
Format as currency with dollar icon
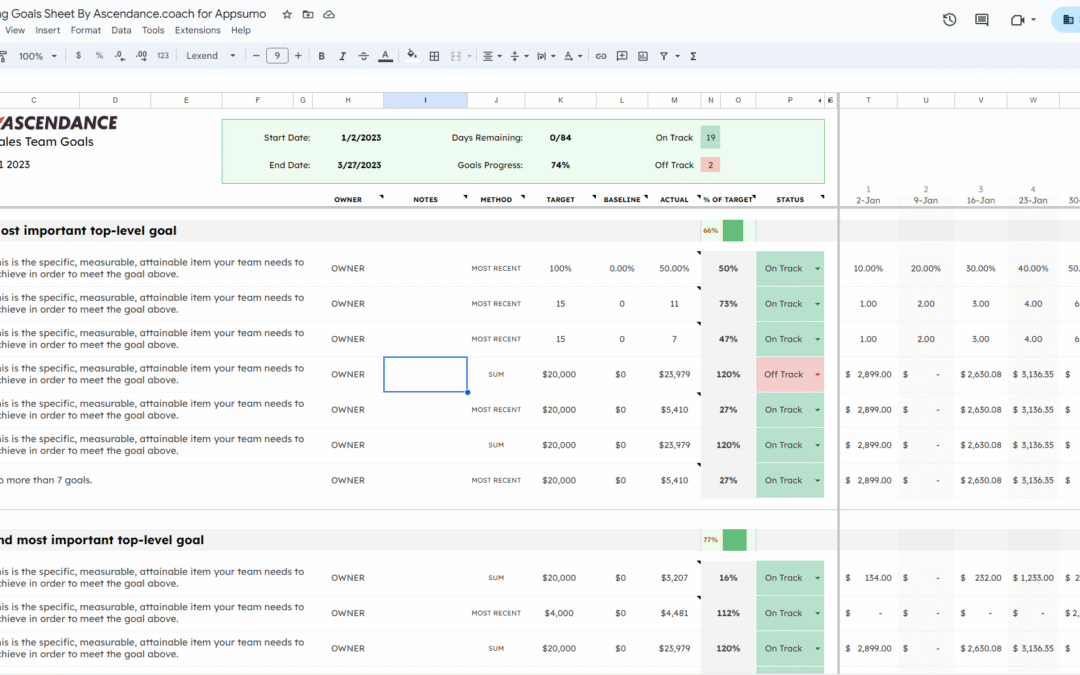(79, 56)
